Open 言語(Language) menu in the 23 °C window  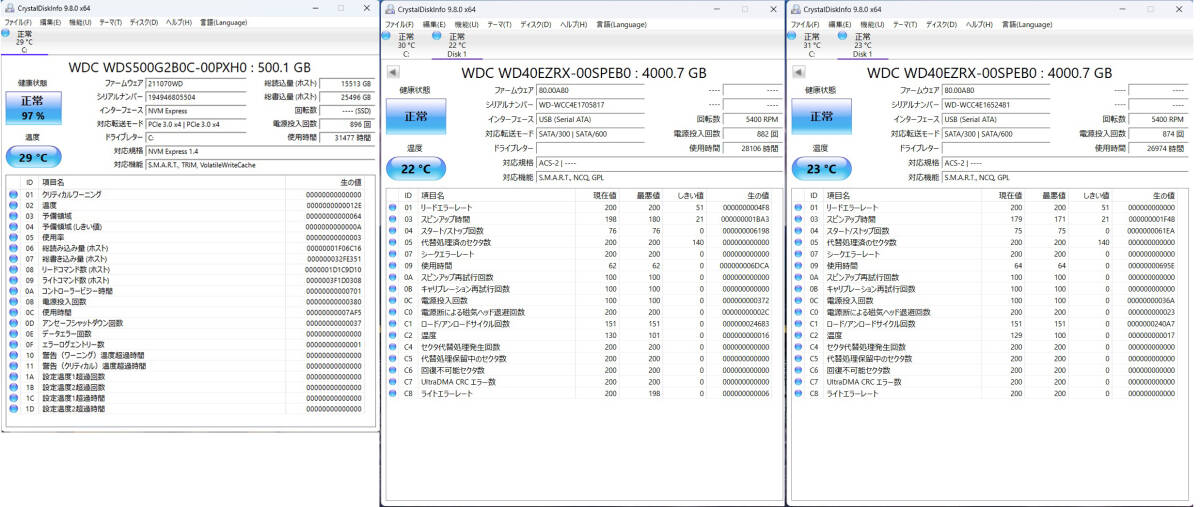tap(1027, 24)
